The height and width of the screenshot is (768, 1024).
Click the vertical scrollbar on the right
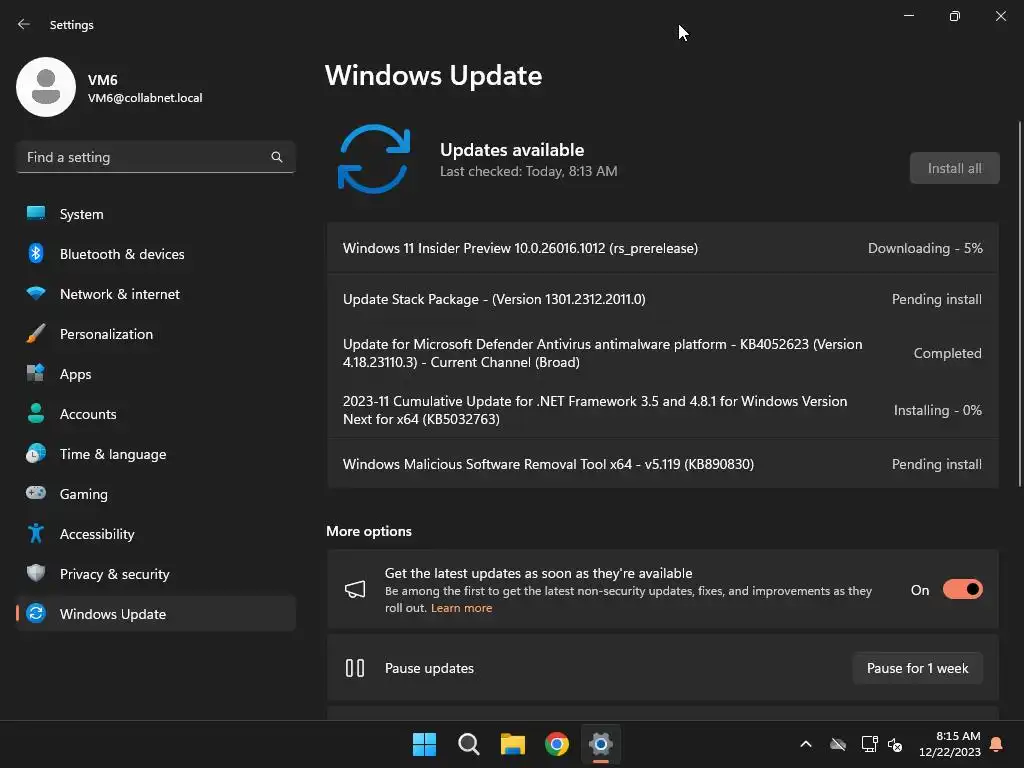point(1019,304)
